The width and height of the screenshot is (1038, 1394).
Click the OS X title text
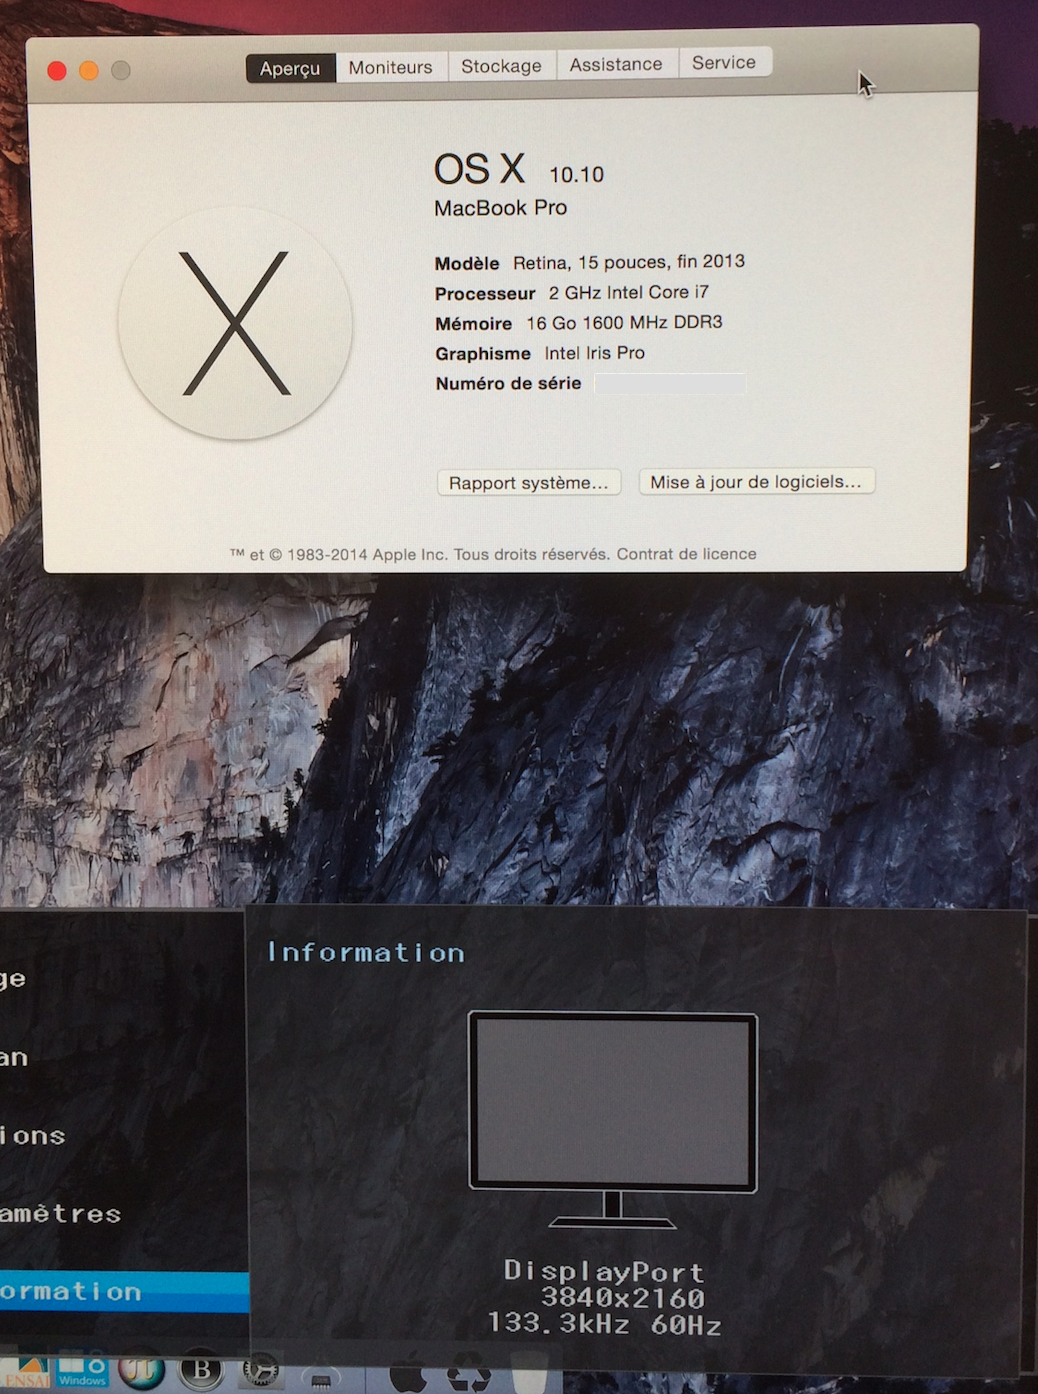tap(479, 169)
